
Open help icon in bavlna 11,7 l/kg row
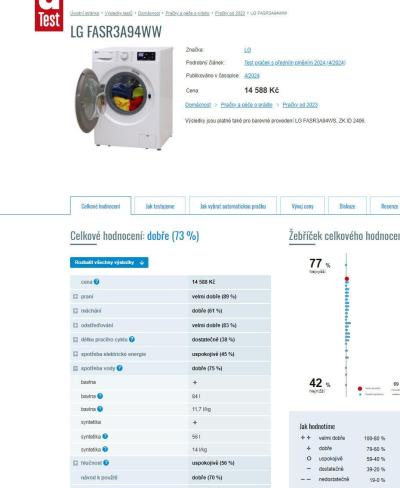[100, 409]
